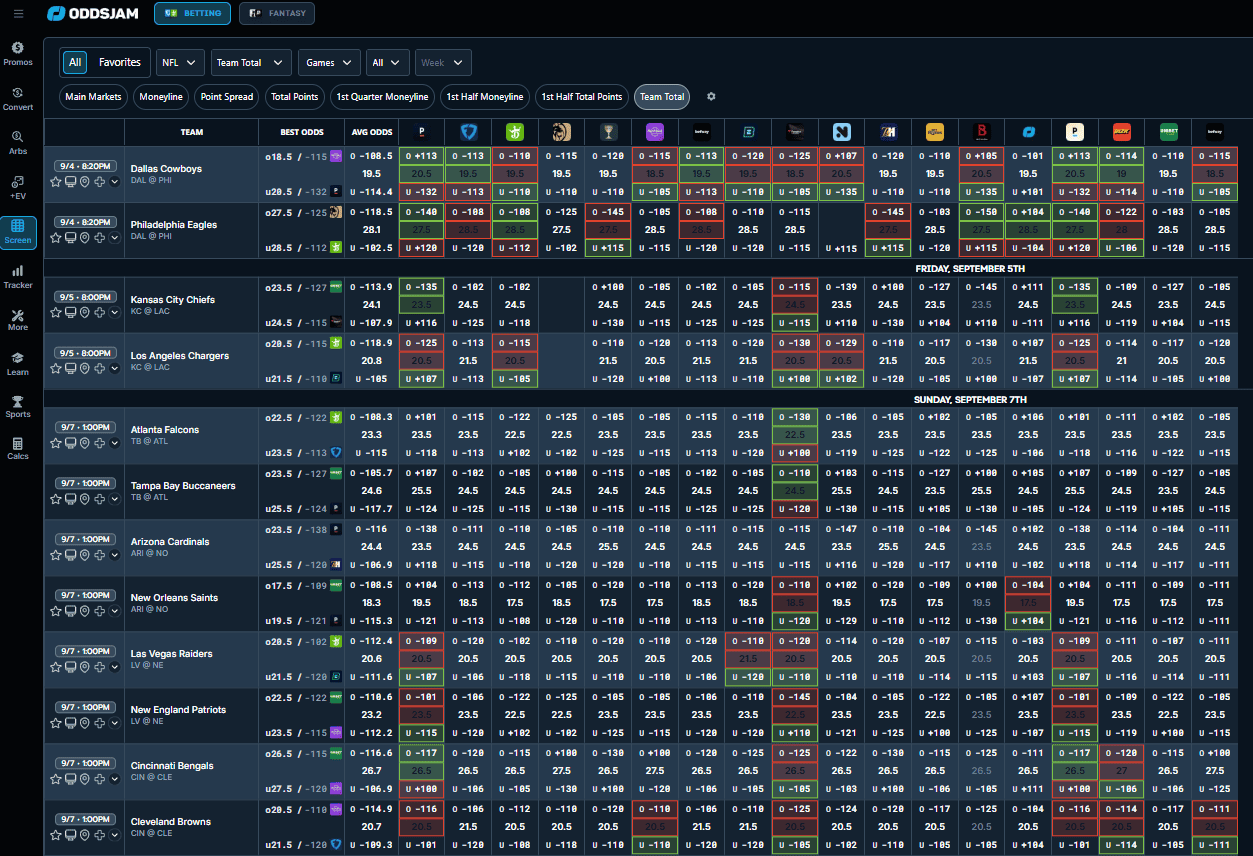Viewport: 1253px width, 856px height.
Task: Open the +EV page in the sidebar
Action: [18, 187]
